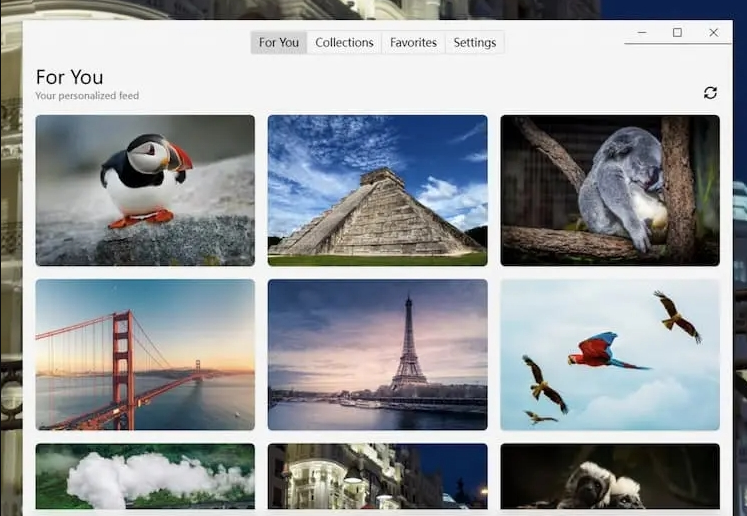747x516 pixels.
Task: Open the Favorites tab
Action: click(x=413, y=43)
